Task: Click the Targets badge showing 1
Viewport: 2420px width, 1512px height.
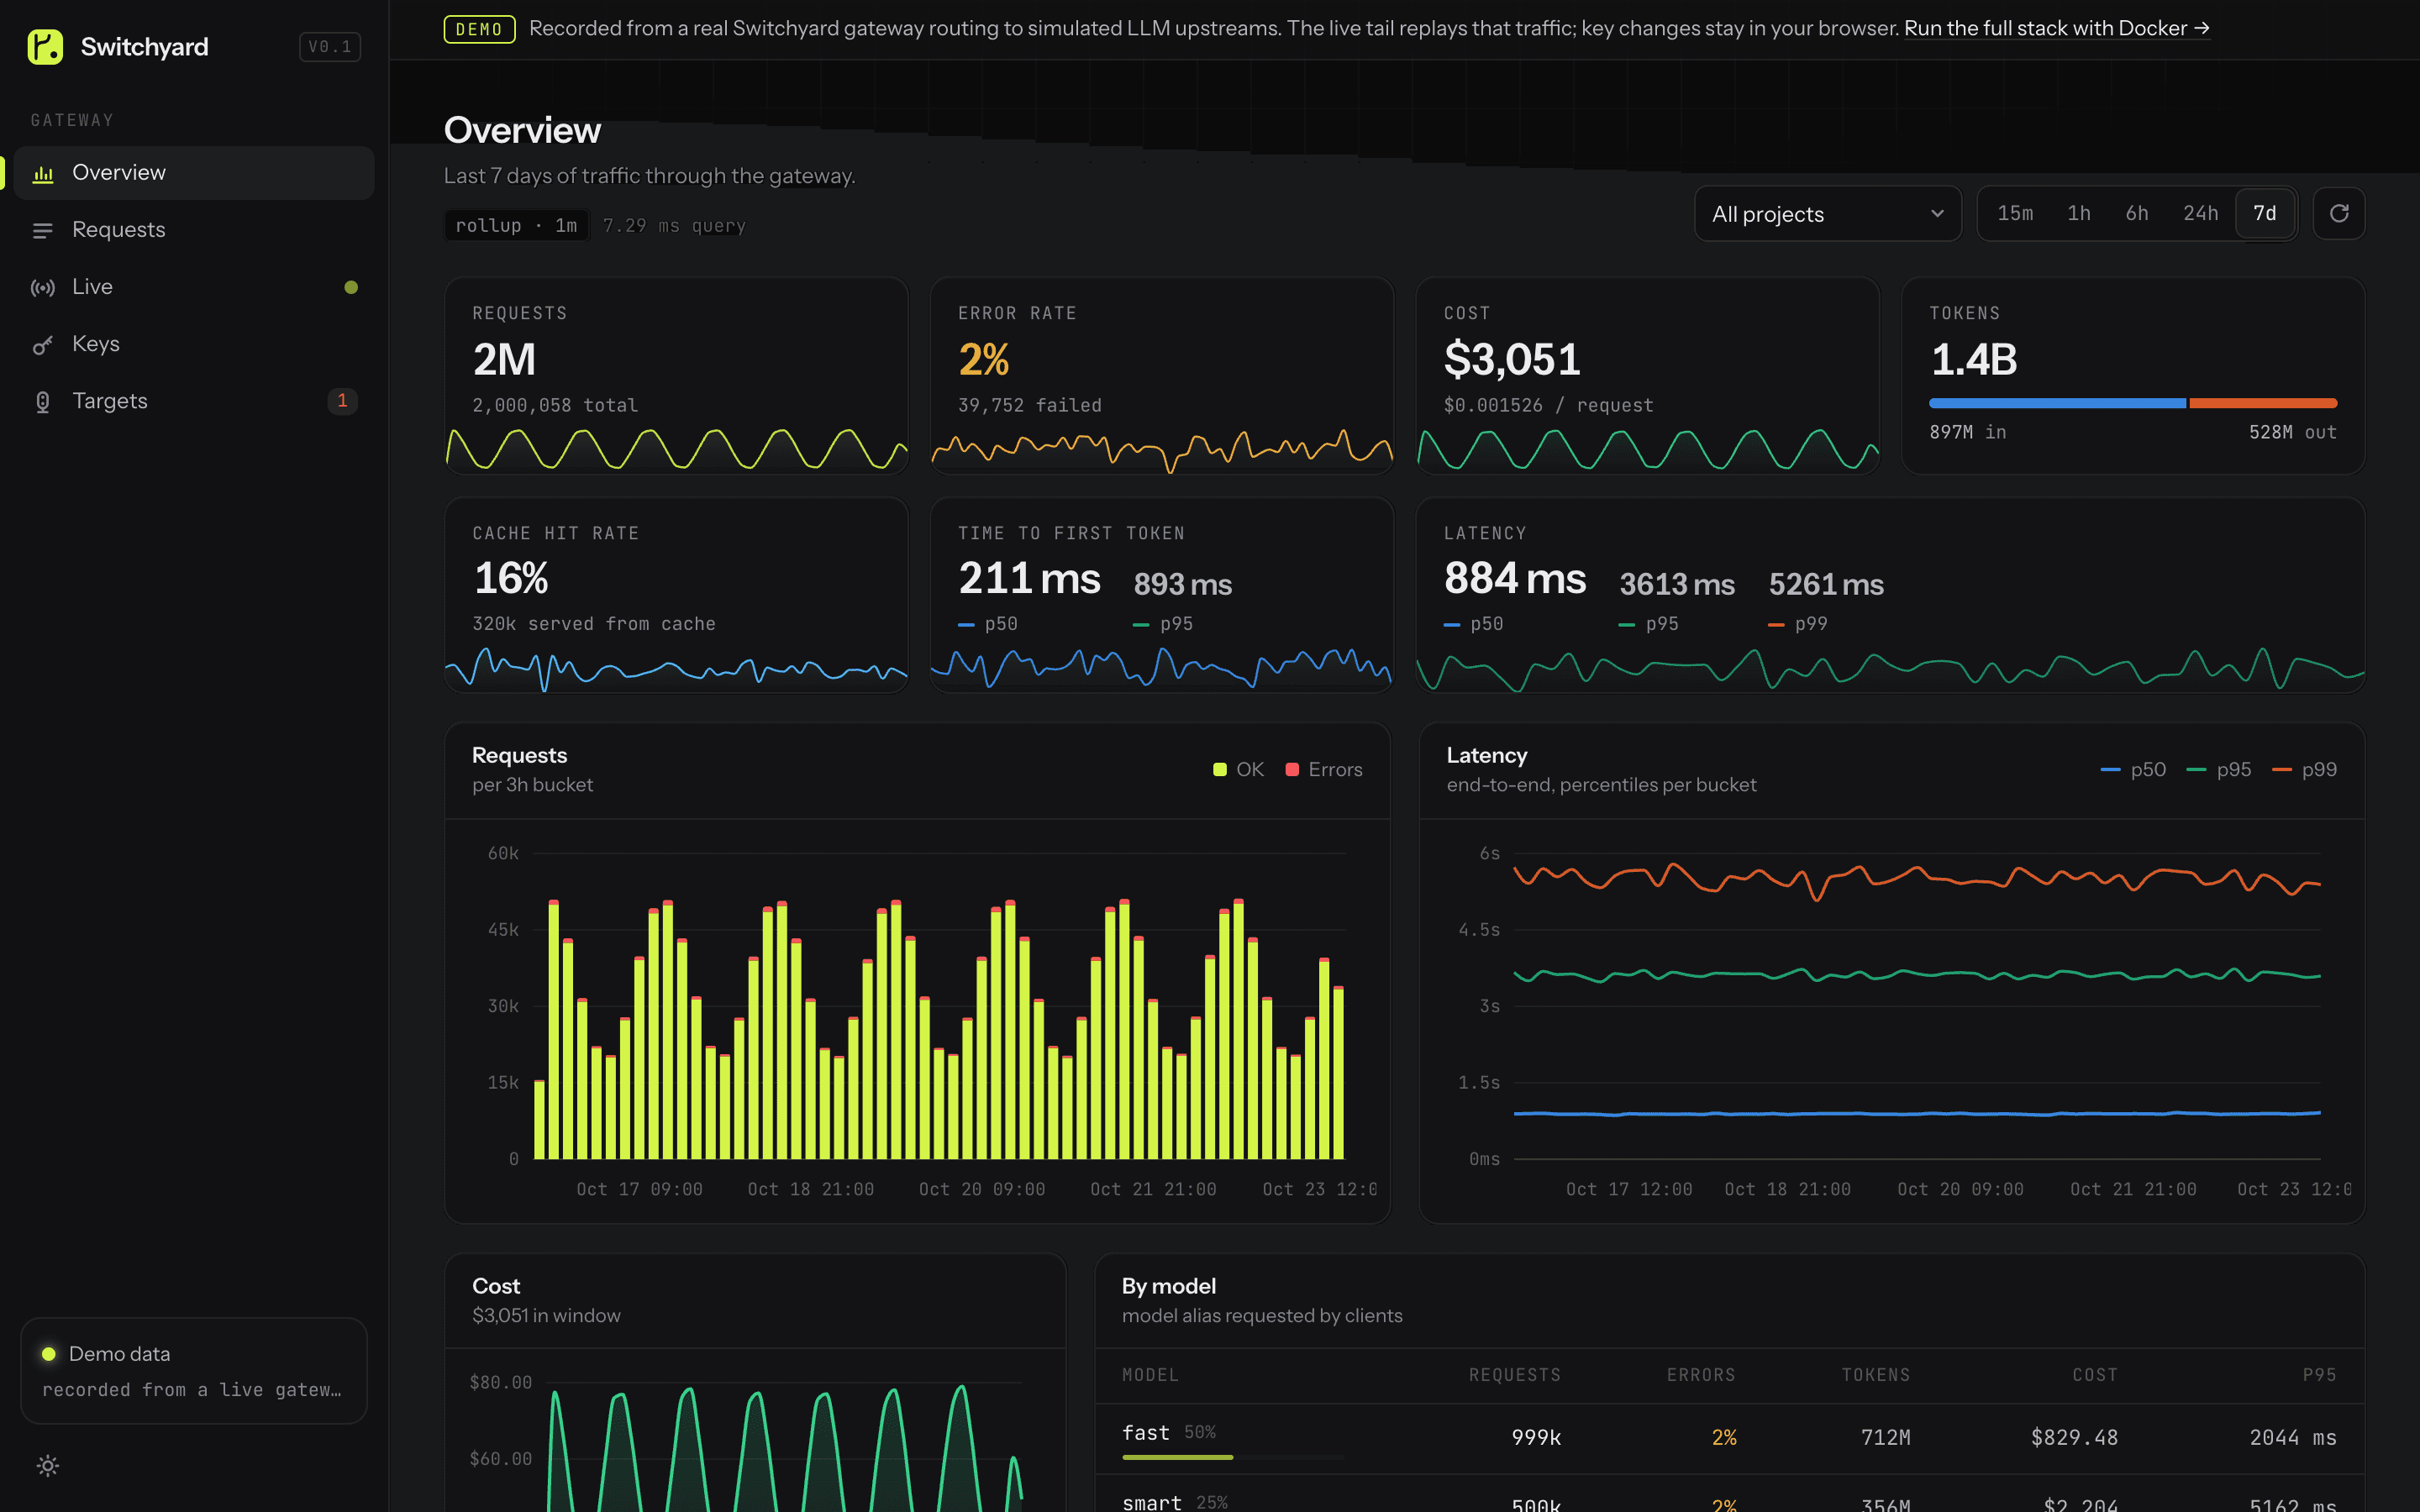Action: tap(342, 401)
